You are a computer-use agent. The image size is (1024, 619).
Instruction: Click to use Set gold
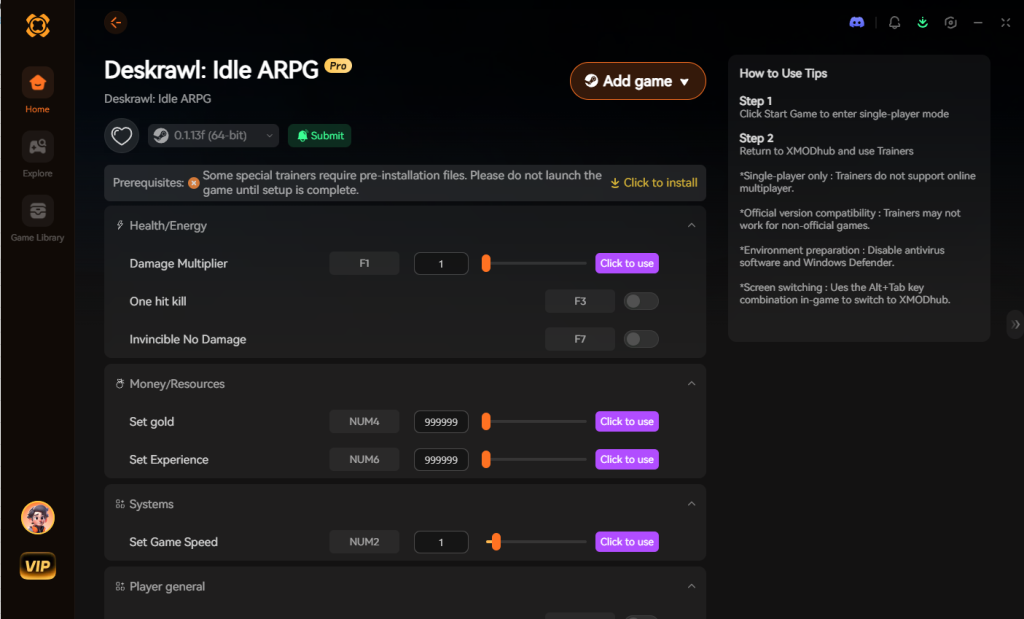(x=627, y=421)
